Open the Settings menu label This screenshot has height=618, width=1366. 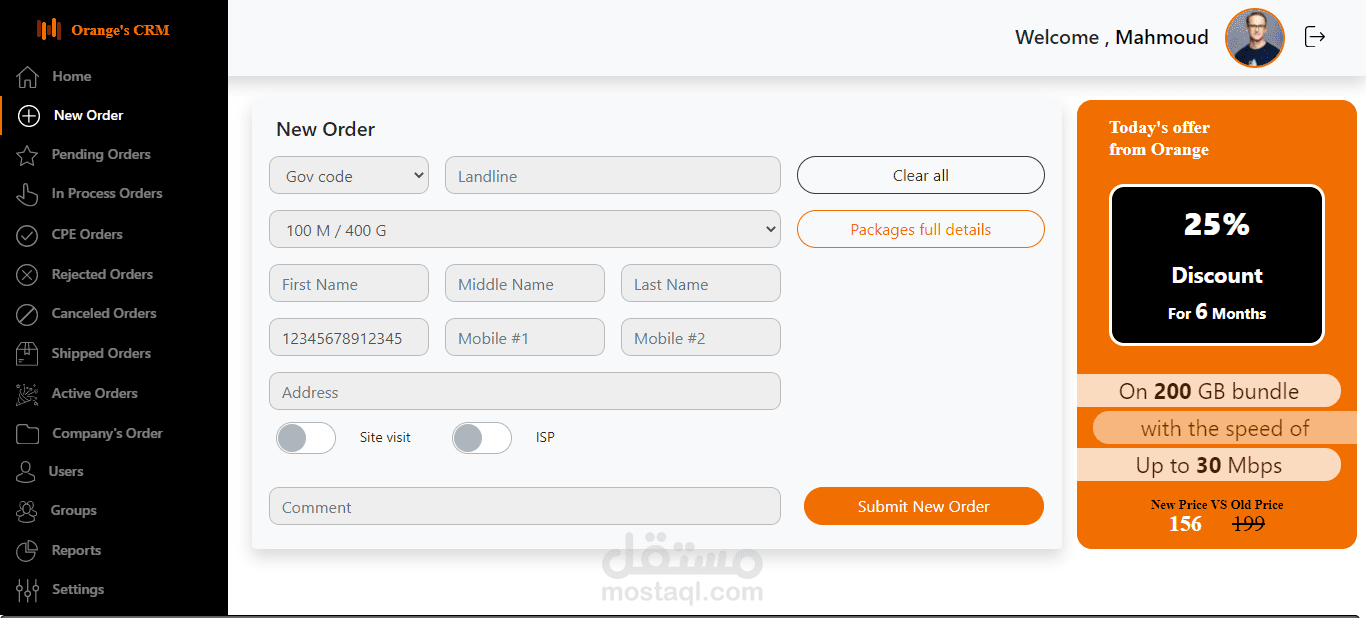[x=78, y=590]
